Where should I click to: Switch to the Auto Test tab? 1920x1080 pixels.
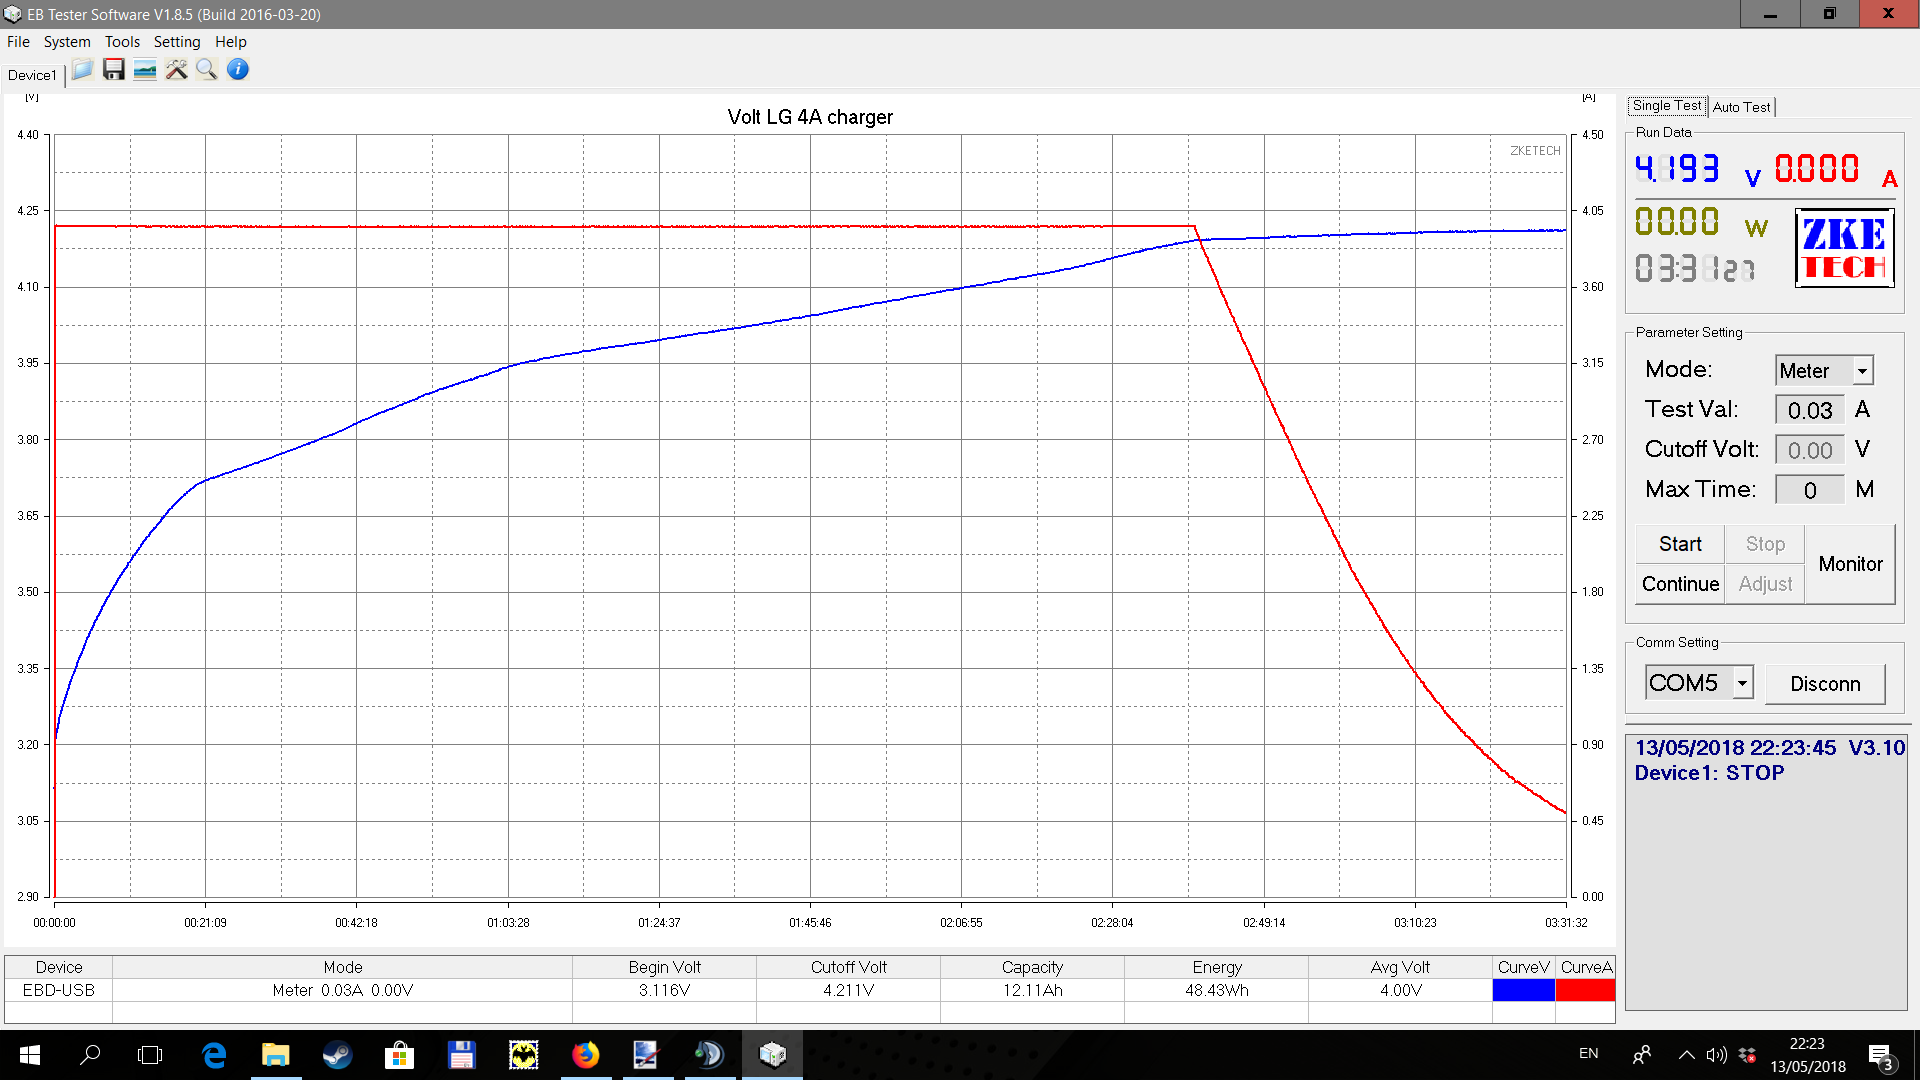[1741, 107]
